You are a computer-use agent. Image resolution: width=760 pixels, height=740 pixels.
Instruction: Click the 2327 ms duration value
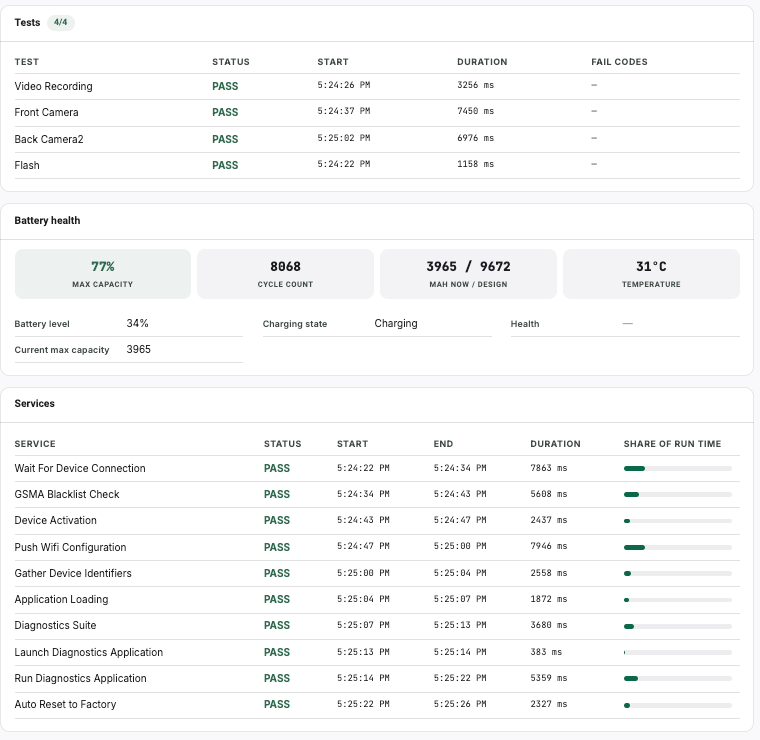(549, 704)
